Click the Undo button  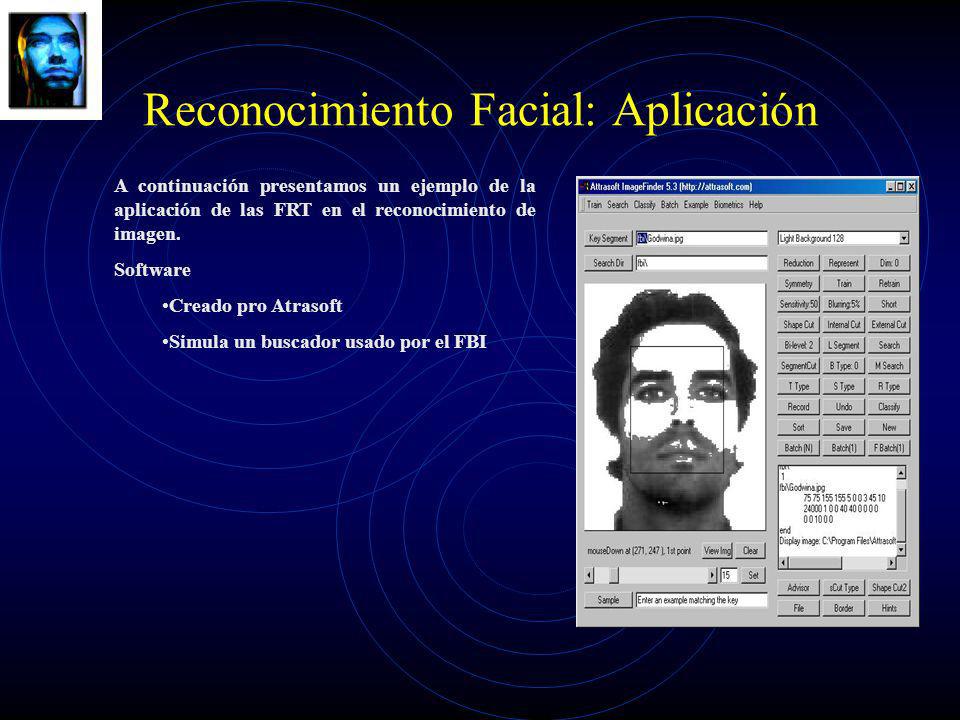click(844, 407)
